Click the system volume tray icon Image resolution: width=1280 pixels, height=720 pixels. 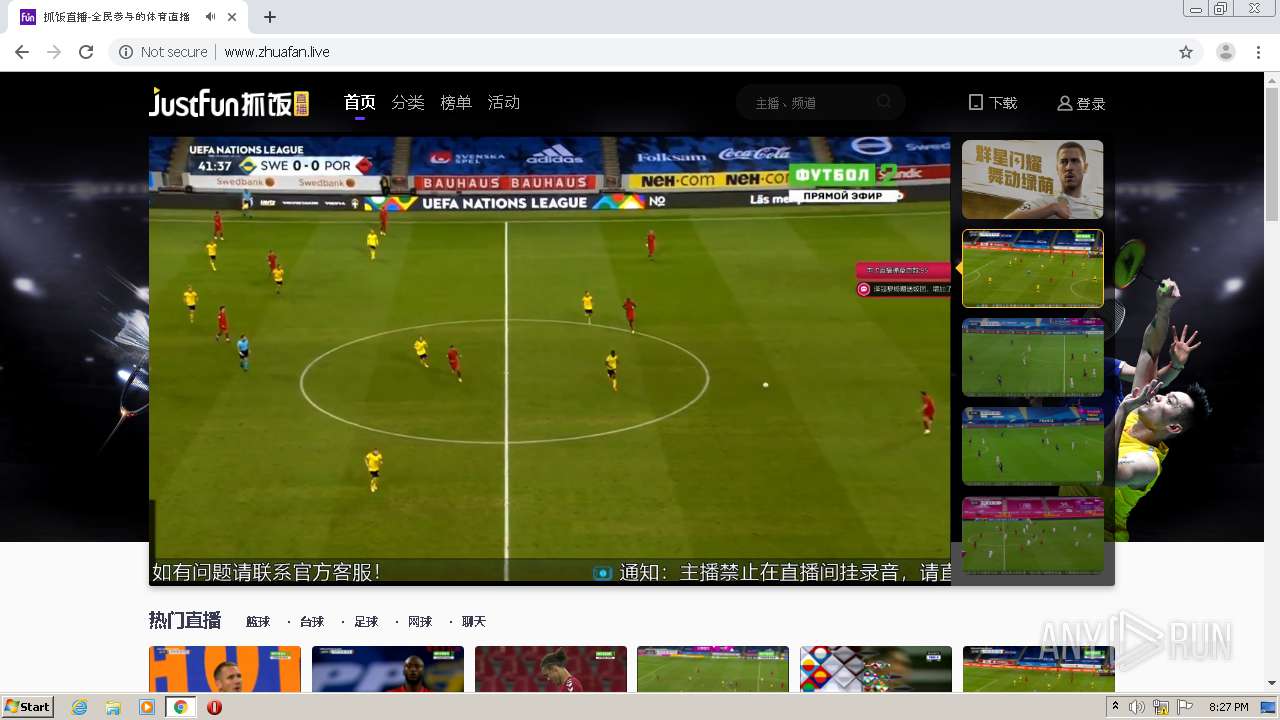(1137, 707)
